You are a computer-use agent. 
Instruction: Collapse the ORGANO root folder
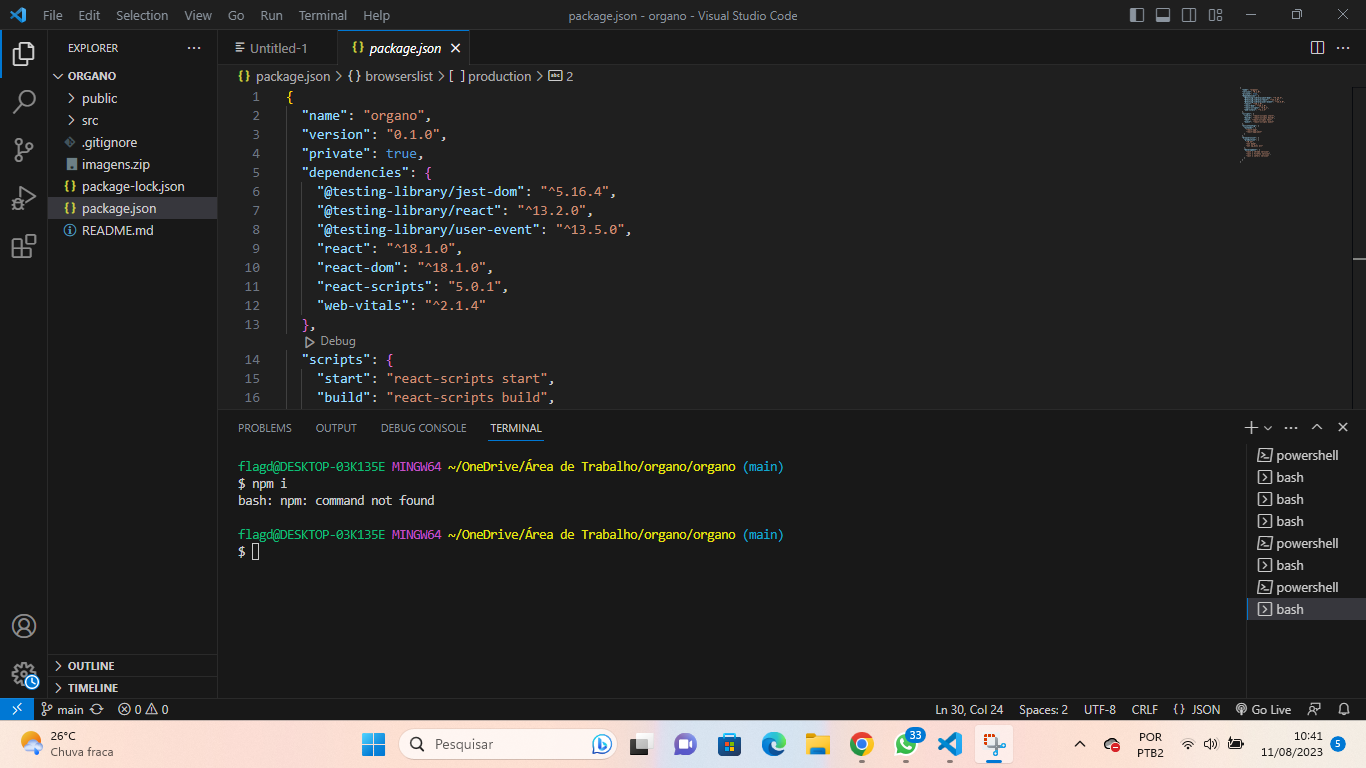click(x=132, y=76)
